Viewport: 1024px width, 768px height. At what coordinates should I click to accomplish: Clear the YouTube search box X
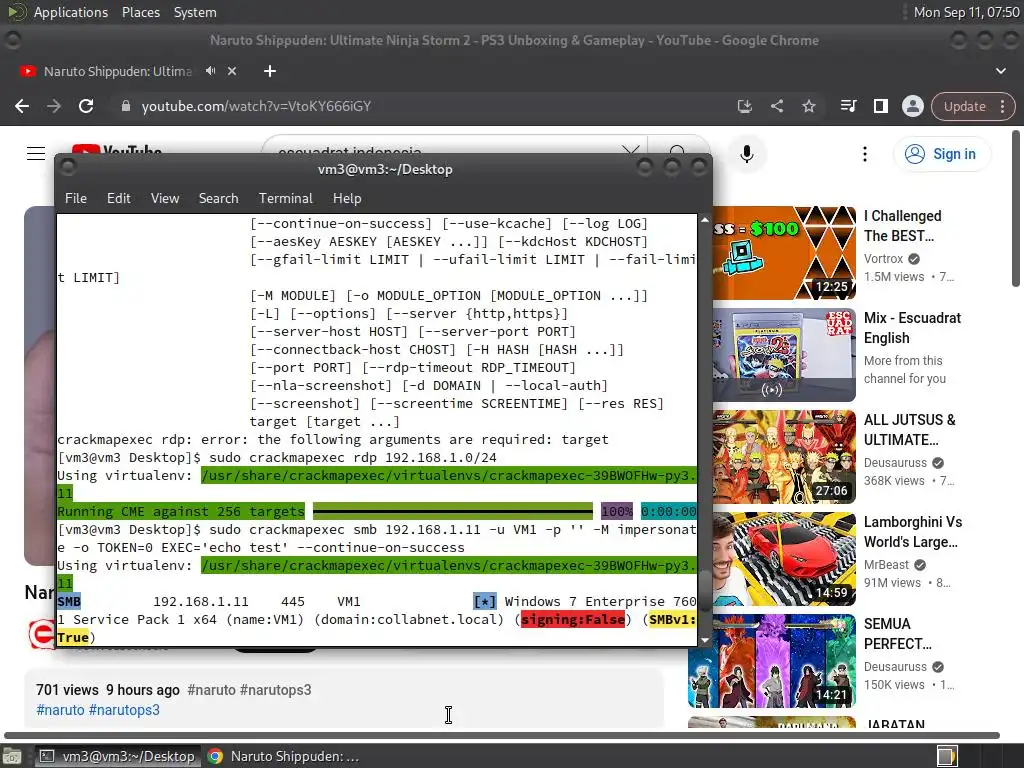coord(630,152)
